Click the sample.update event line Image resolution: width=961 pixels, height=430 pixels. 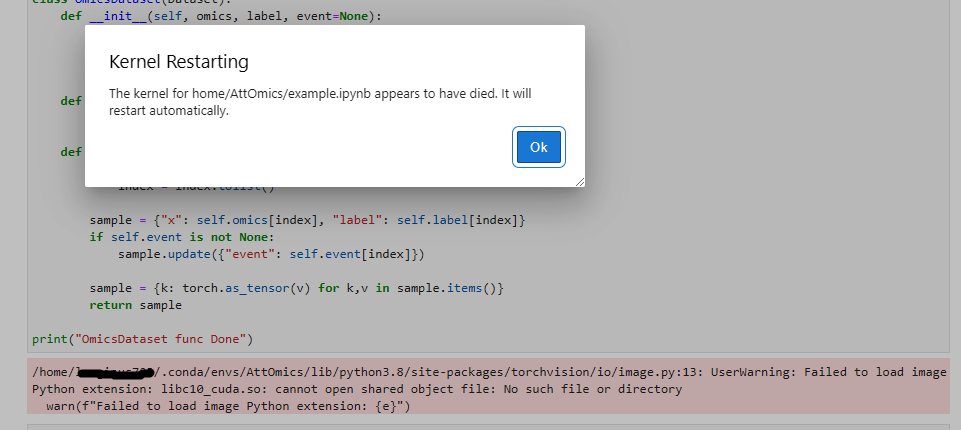271,254
